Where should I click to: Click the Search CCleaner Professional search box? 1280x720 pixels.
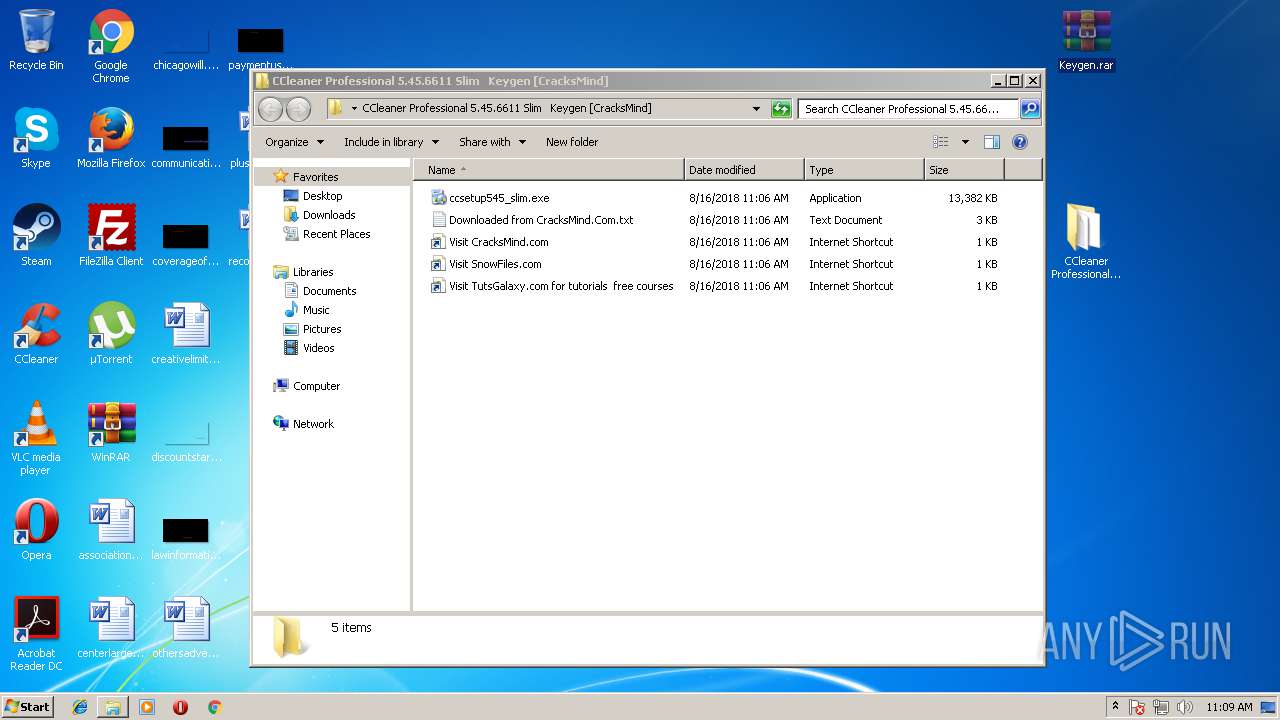(x=908, y=108)
